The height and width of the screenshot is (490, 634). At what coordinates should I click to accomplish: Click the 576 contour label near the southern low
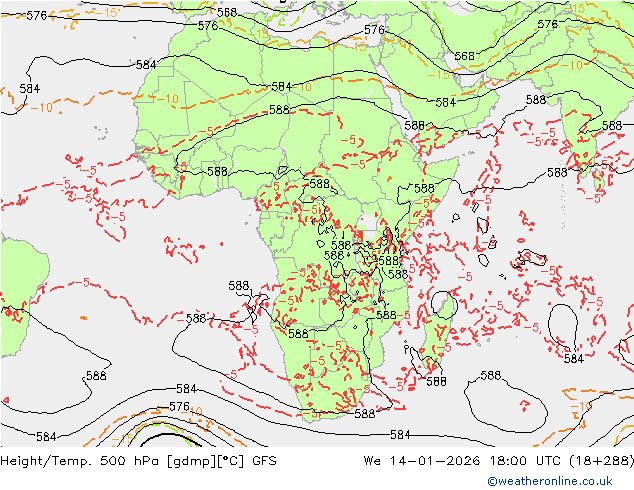pos(179,406)
